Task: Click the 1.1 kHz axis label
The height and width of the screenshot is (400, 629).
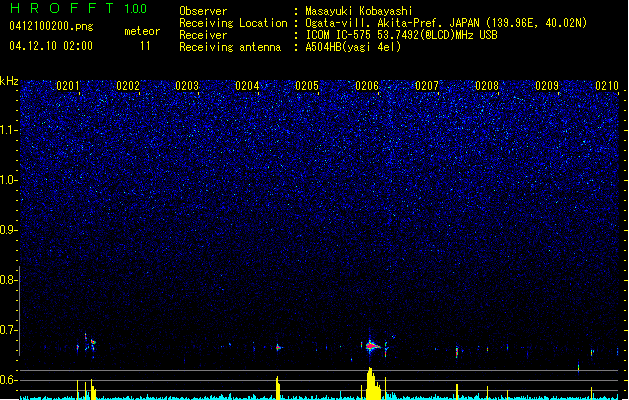Action: 8,130
